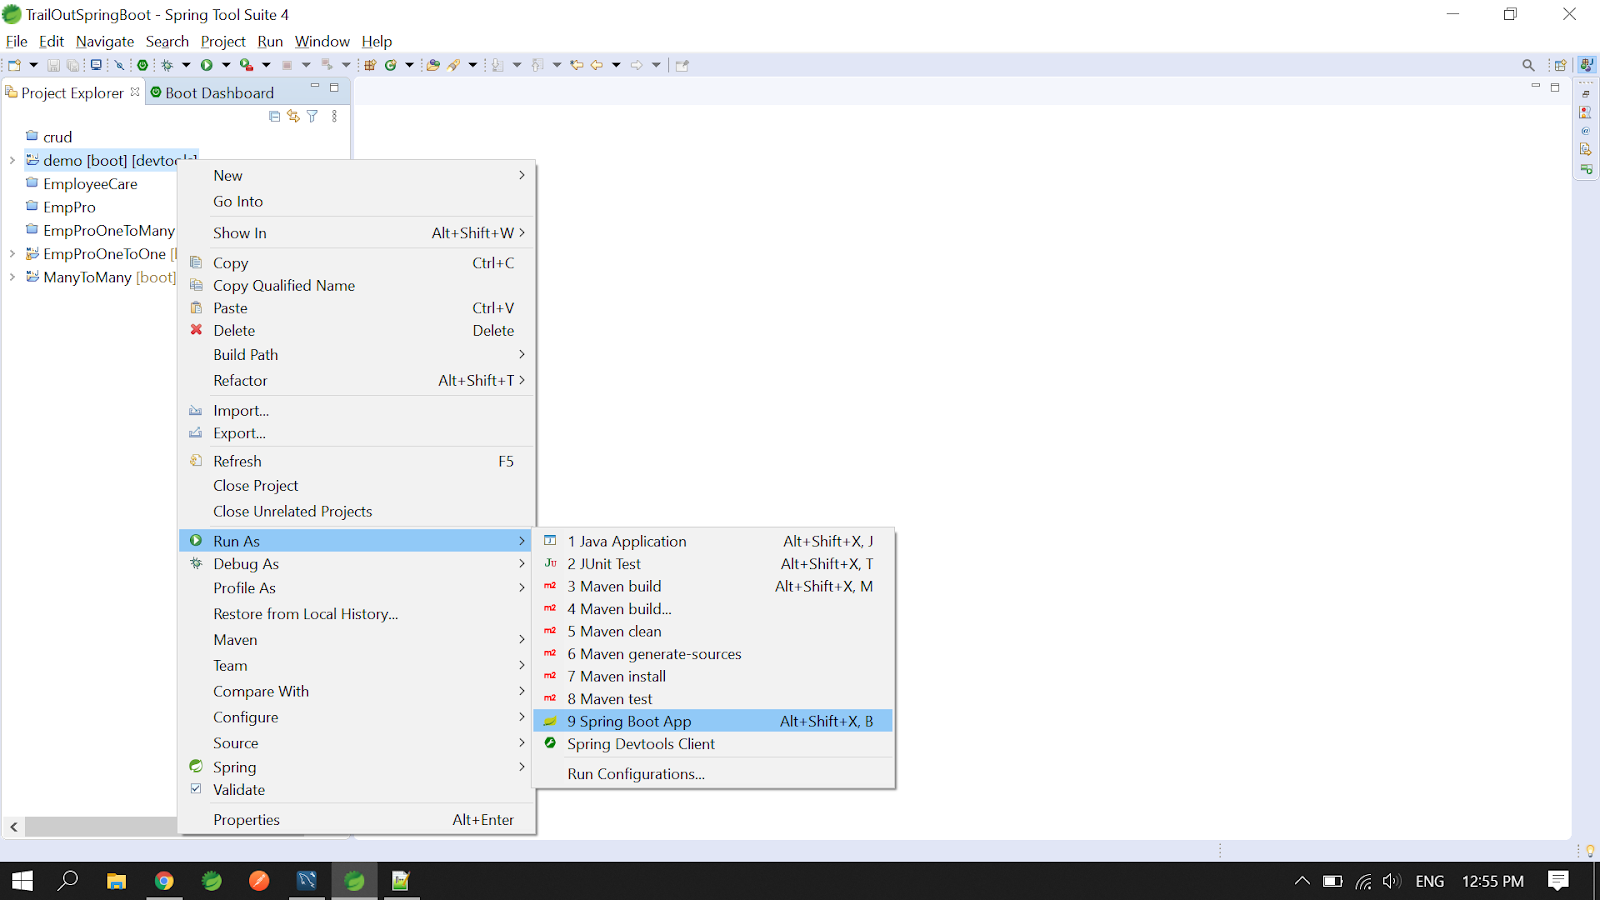Screen dimensions: 1600x900
Task: Open the dropdown arrow beside New Java Class icon
Action: click(x=409, y=65)
